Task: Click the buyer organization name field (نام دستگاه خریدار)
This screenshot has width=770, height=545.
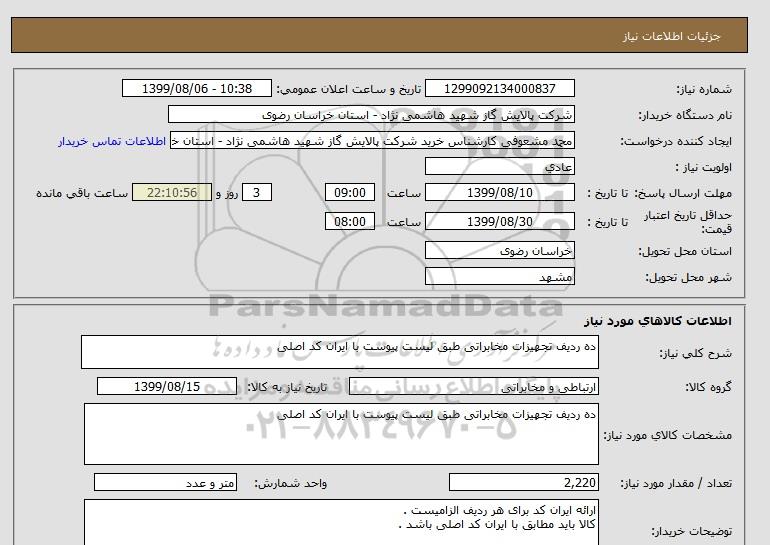Action: coord(372,115)
